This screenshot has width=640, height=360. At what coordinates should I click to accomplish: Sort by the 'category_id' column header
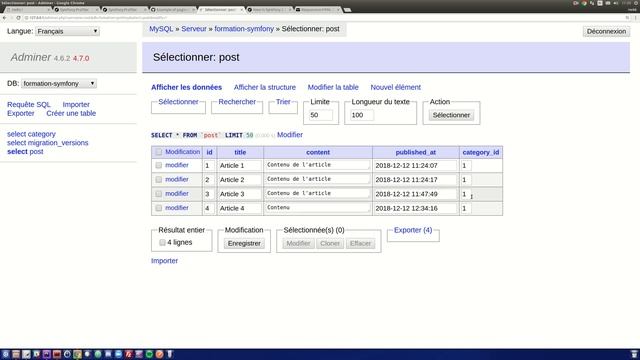point(481,152)
